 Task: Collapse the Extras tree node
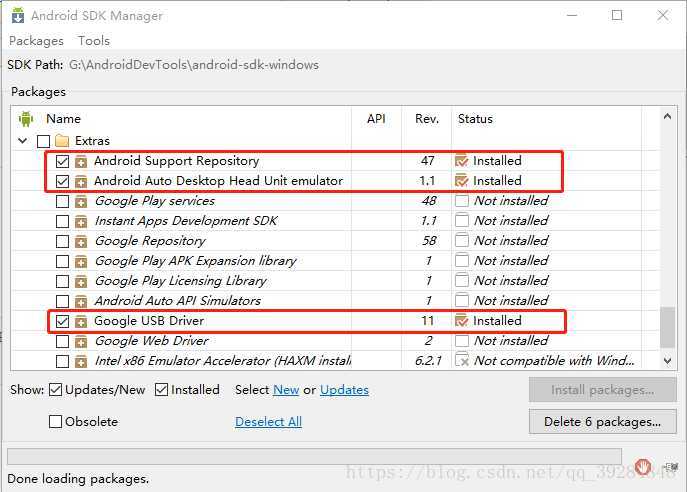click(23, 141)
